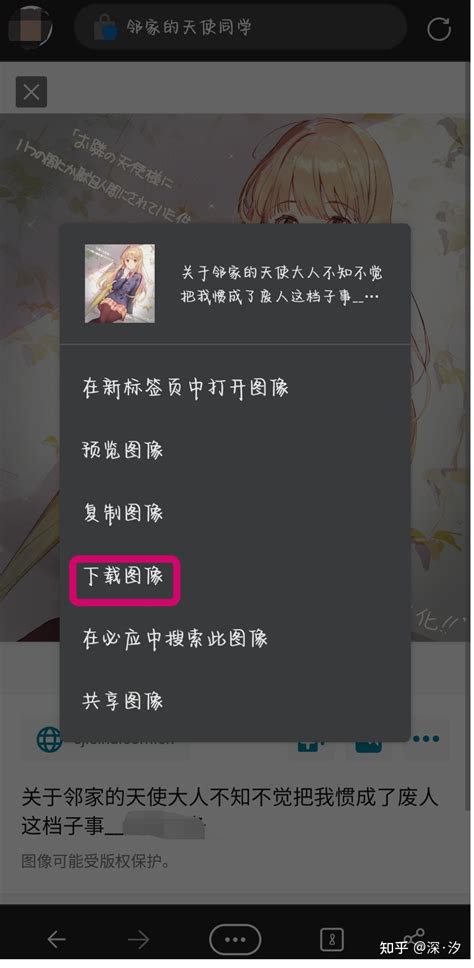Close the image viewer with the X button

(31, 92)
